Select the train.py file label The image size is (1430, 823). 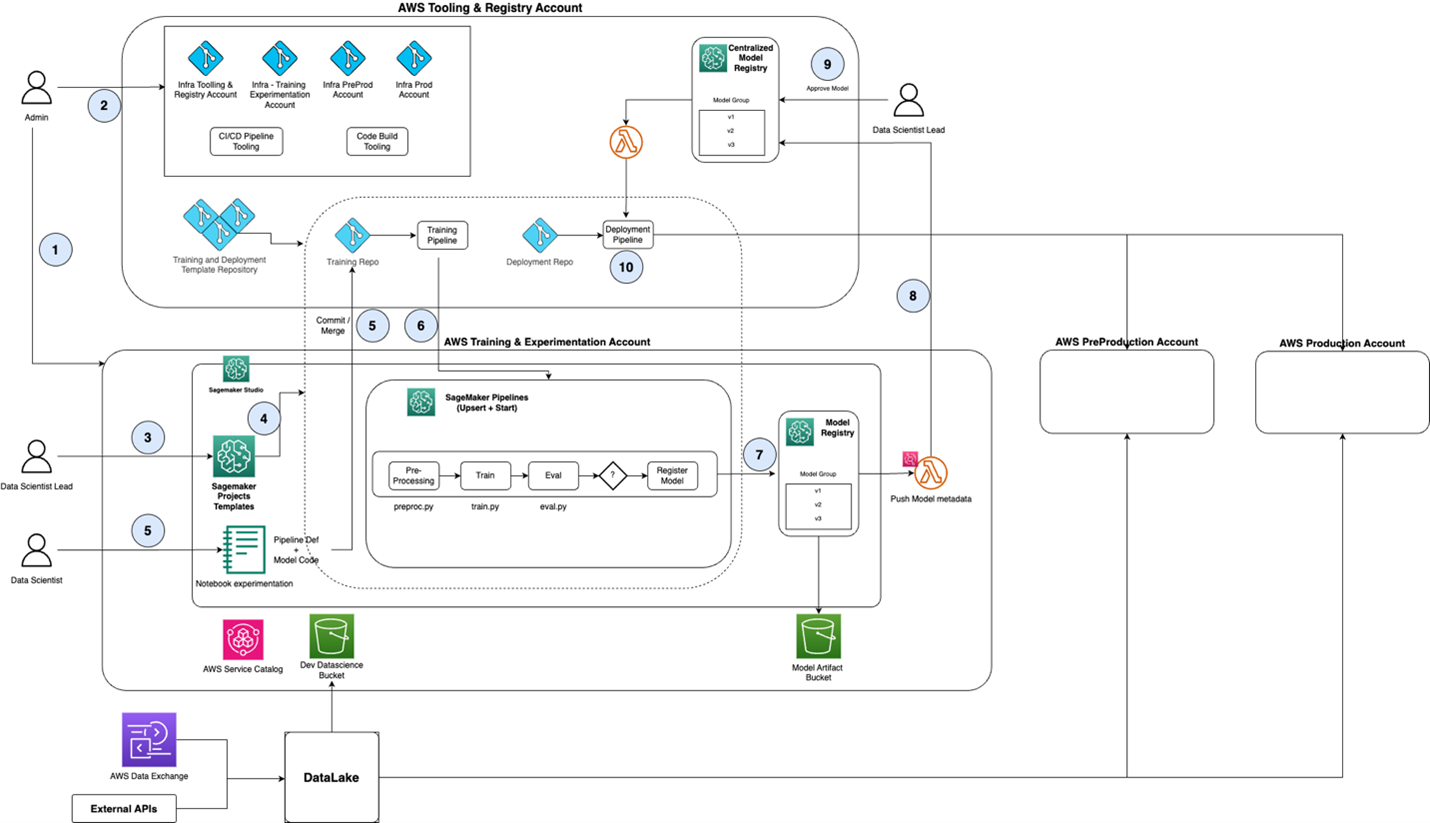pyautogui.click(x=485, y=507)
